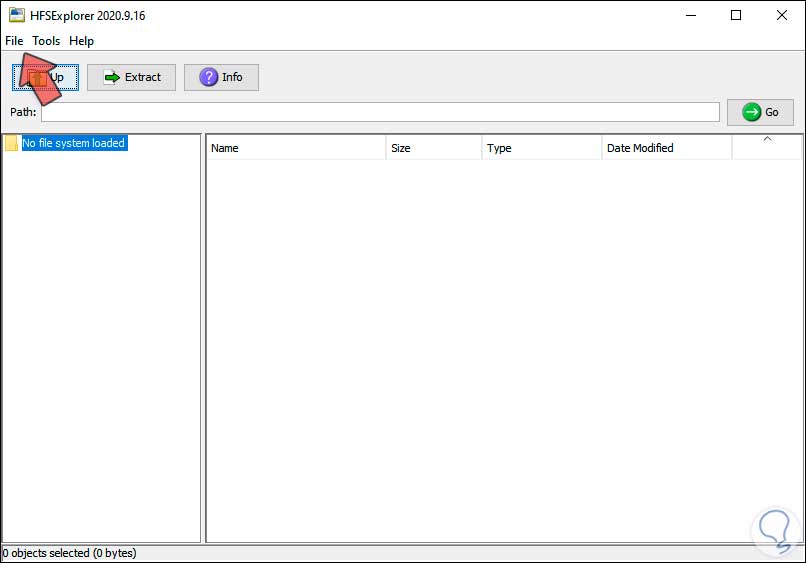
Task: Sort by the Size column header
Action: (x=433, y=148)
